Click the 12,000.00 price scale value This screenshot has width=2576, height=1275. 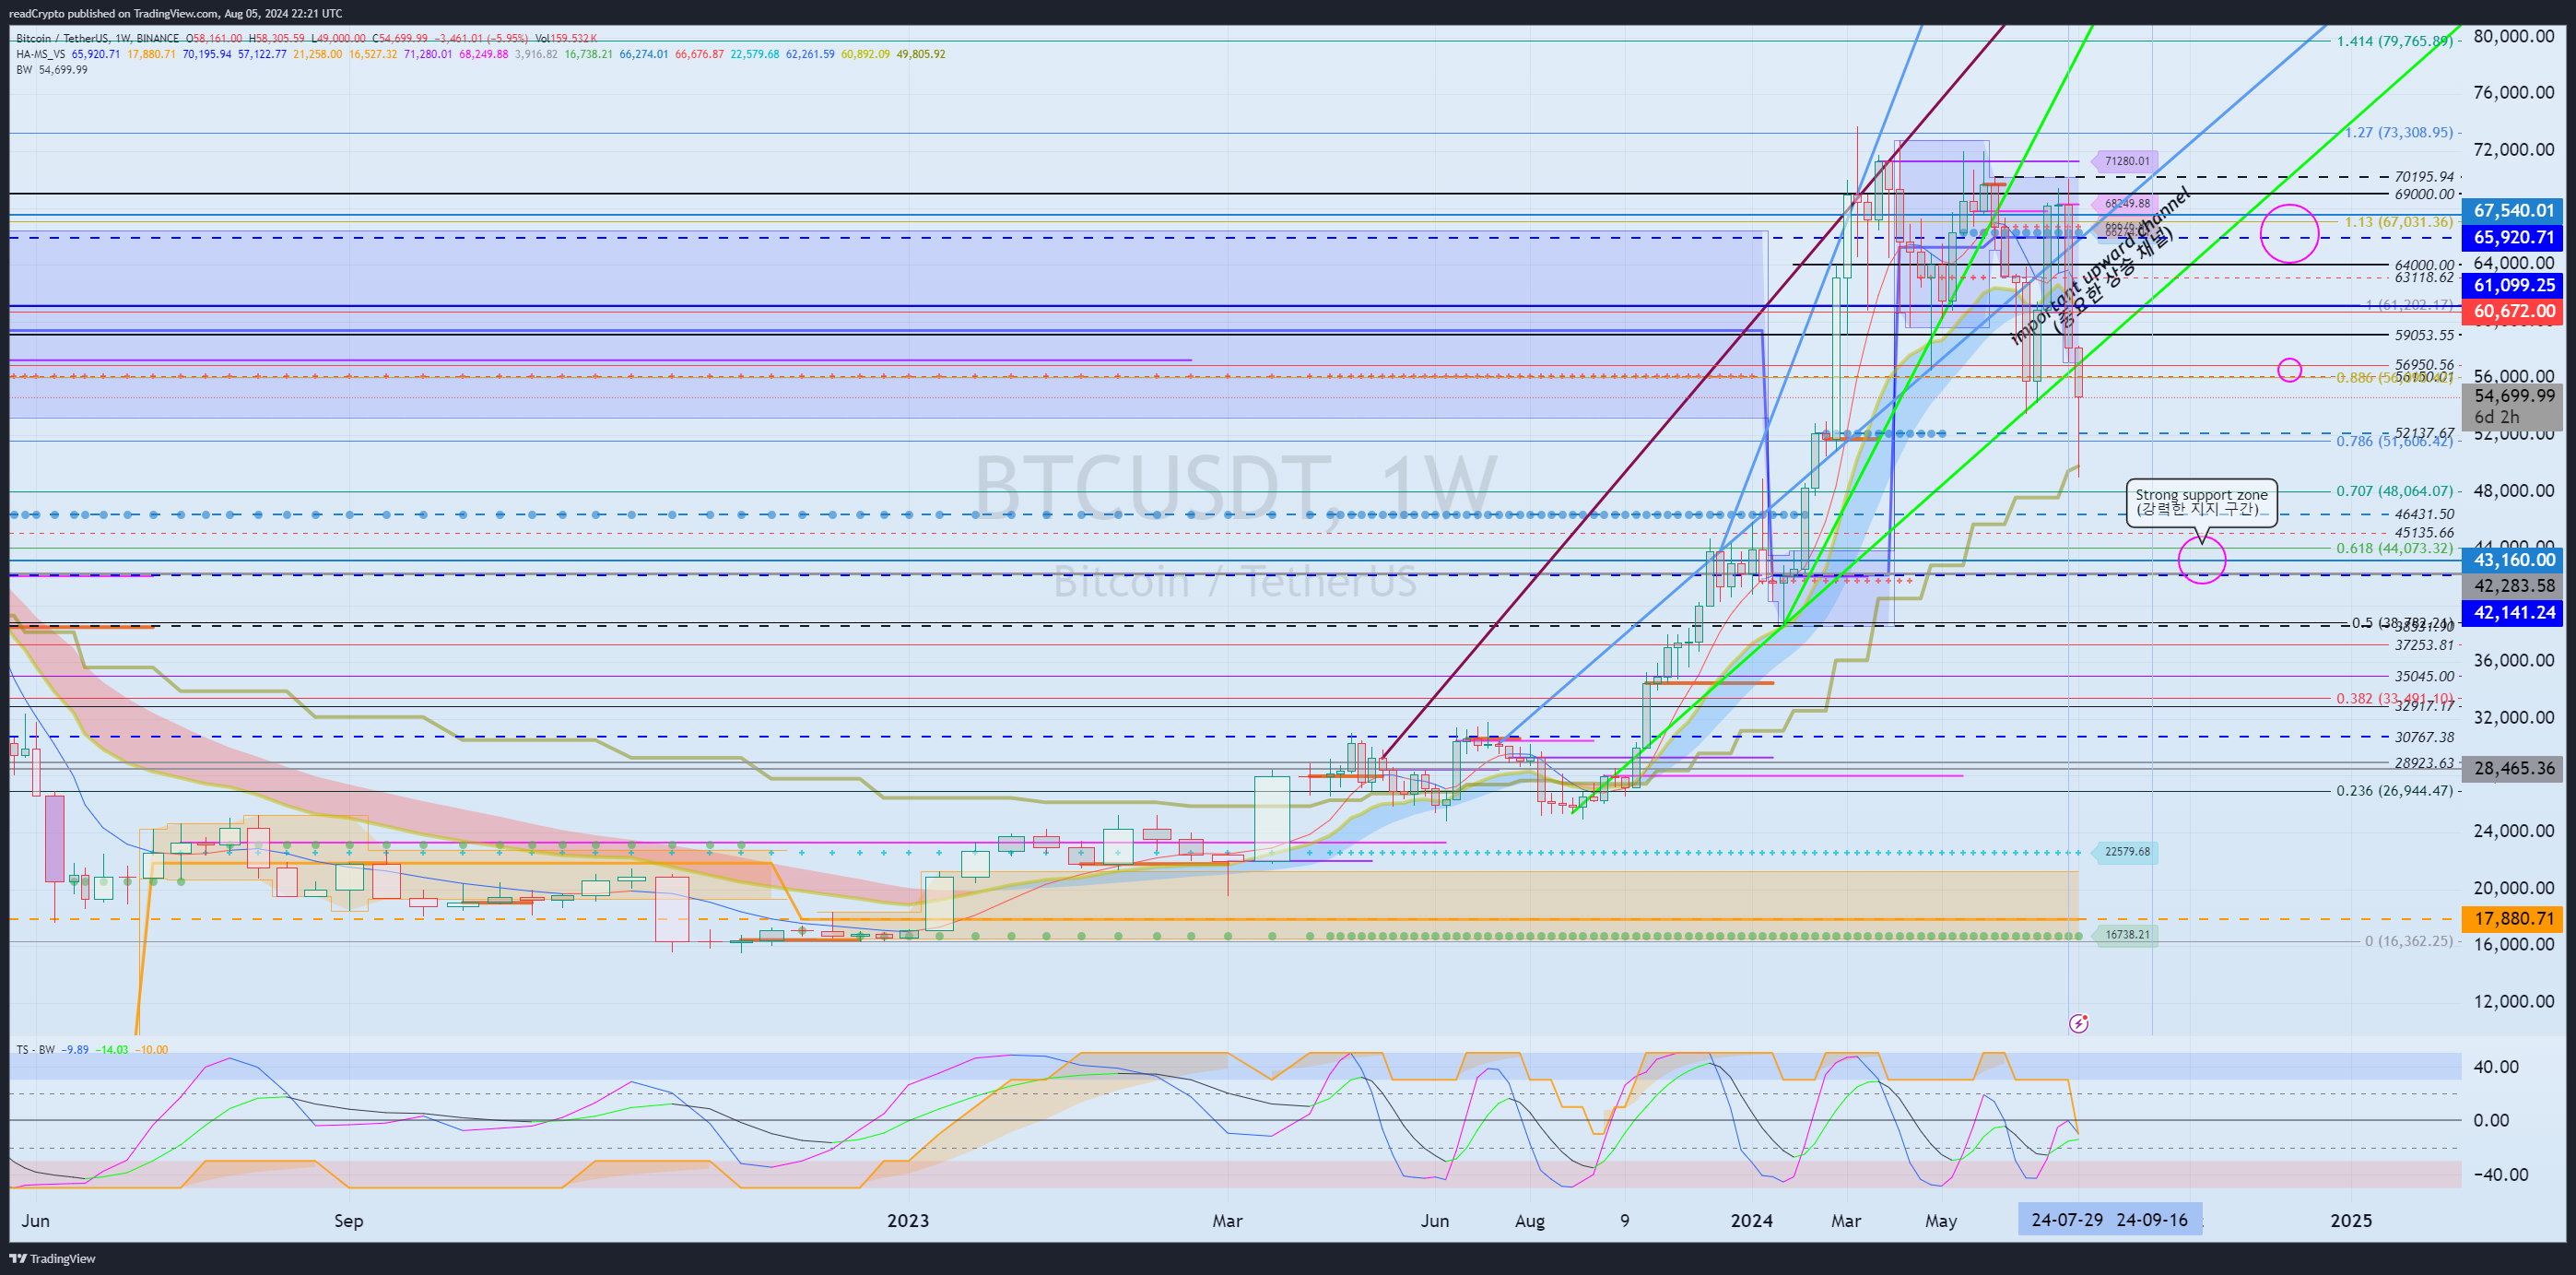(2513, 1001)
